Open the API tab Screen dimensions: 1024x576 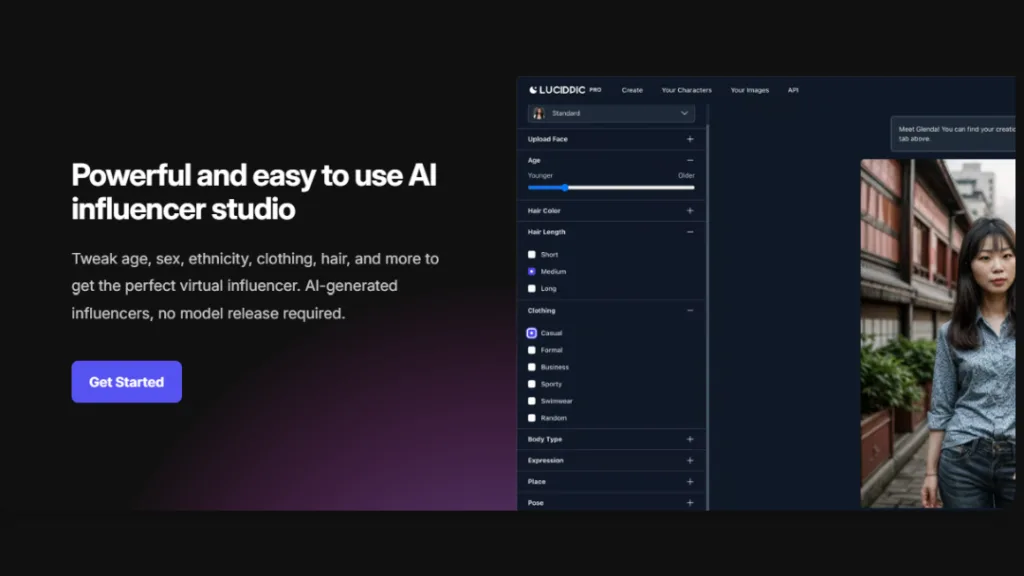(793, 90)
